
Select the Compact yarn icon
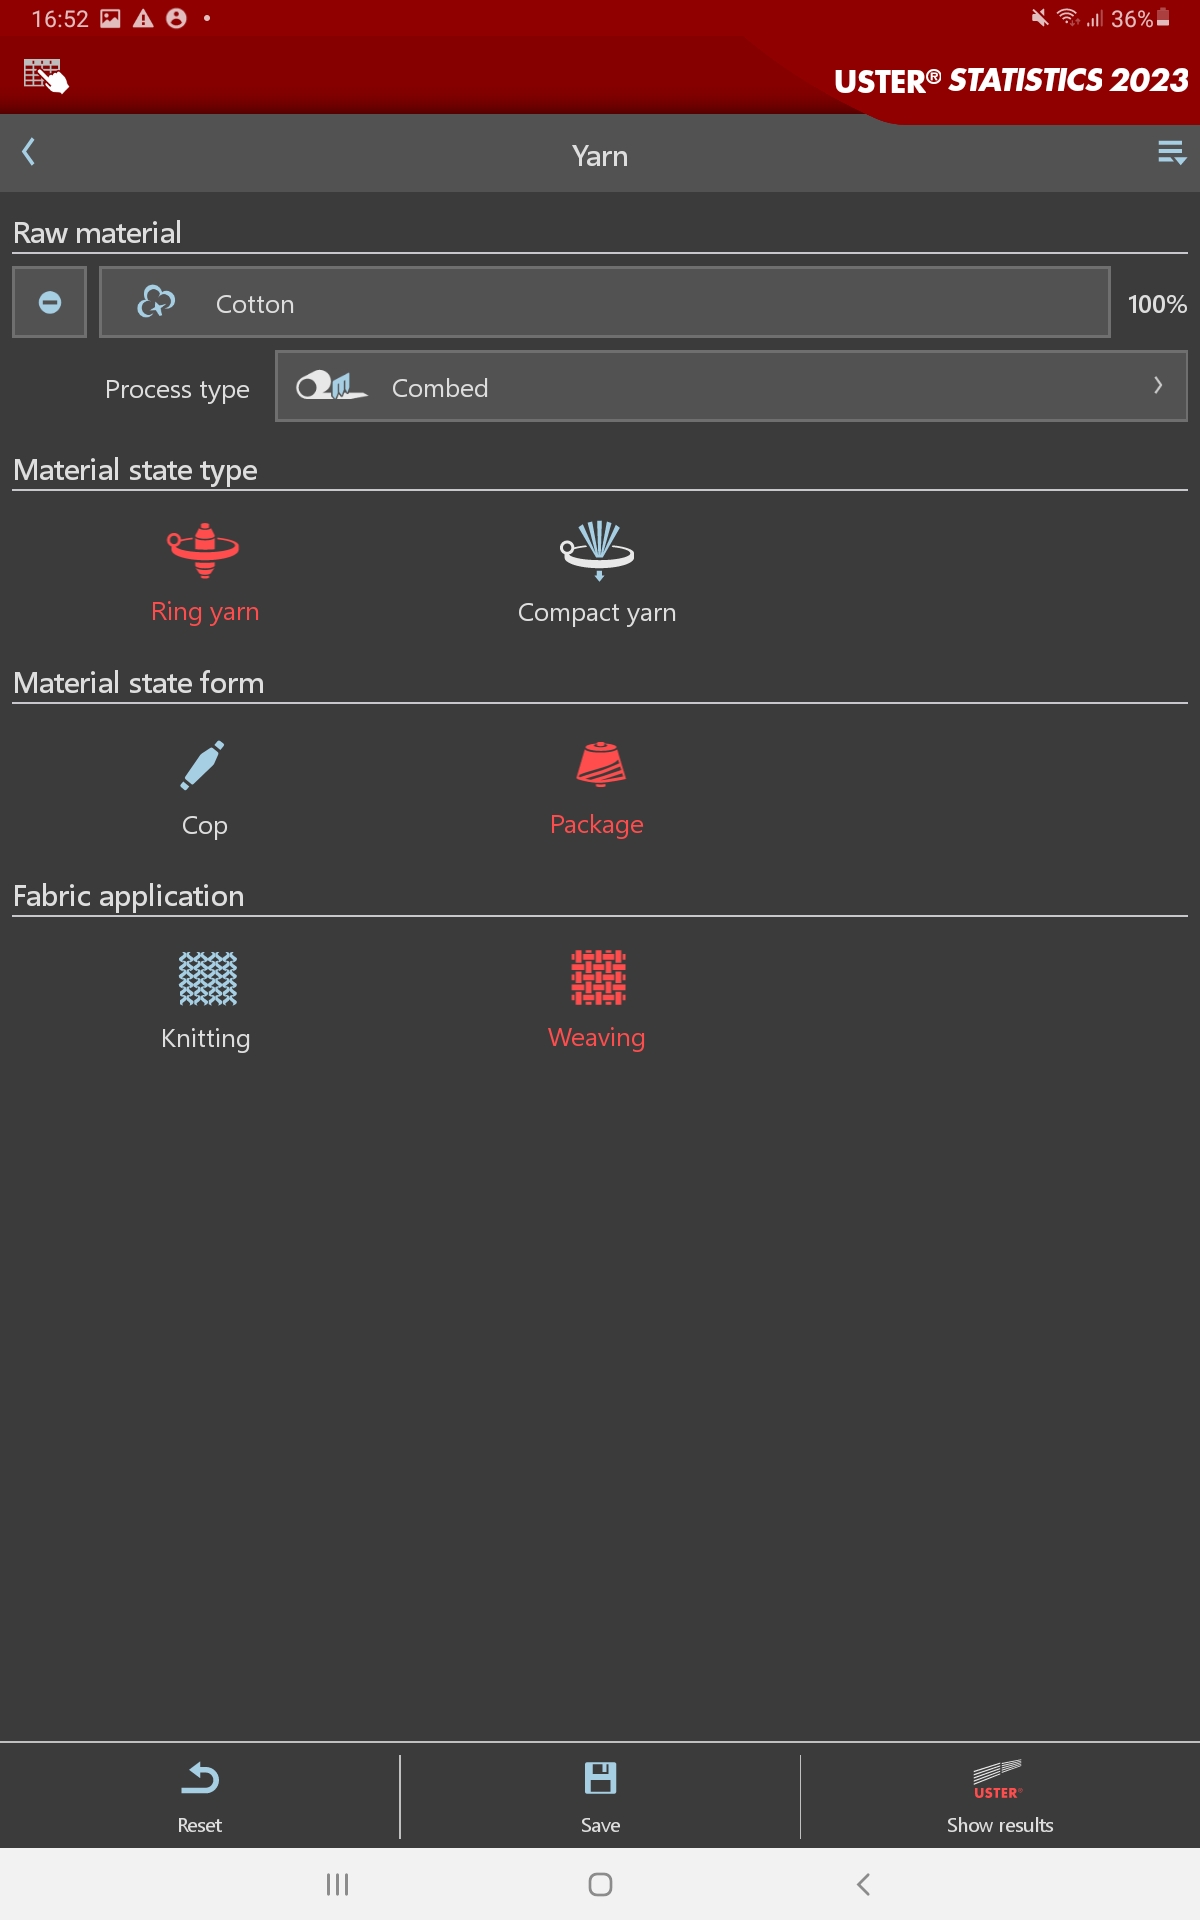tap(597, 551)
